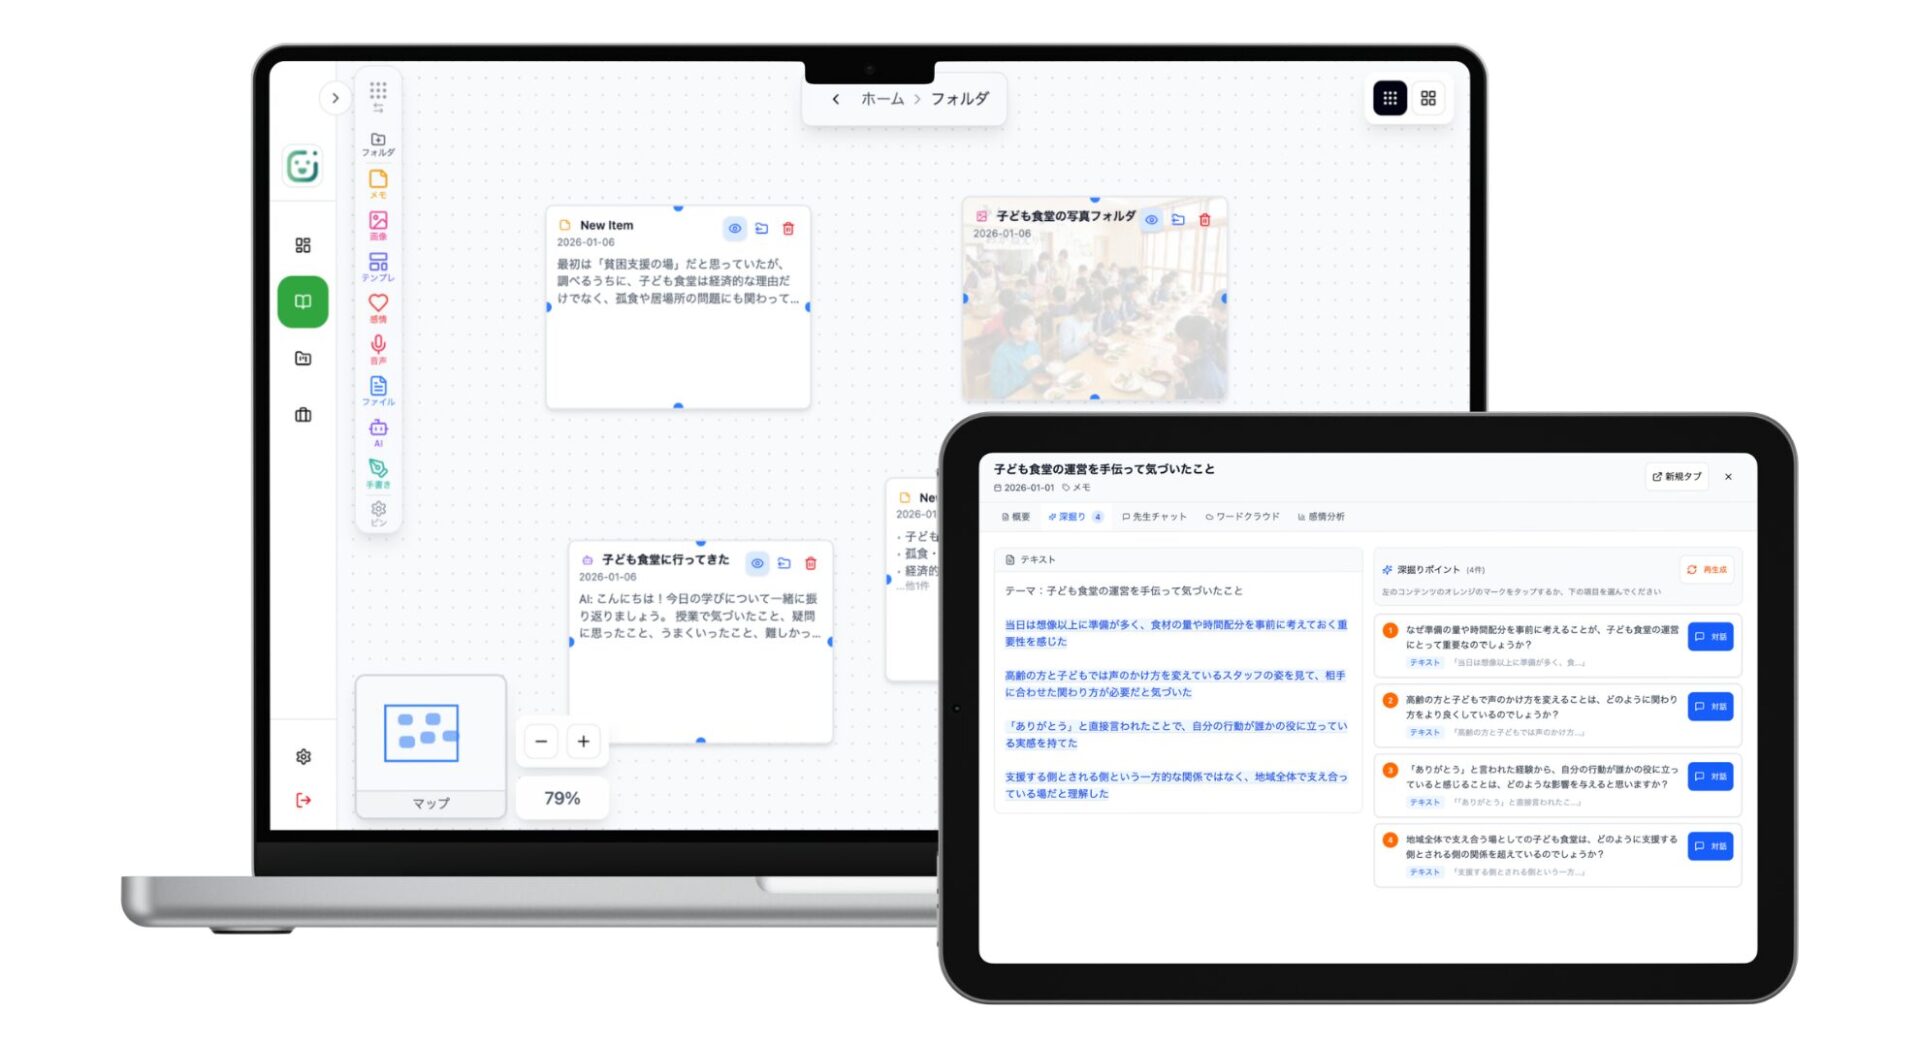Select the 手書き handwriting pen tool
Viewport: 1920px width, 1047px height.
click(378, 470)
